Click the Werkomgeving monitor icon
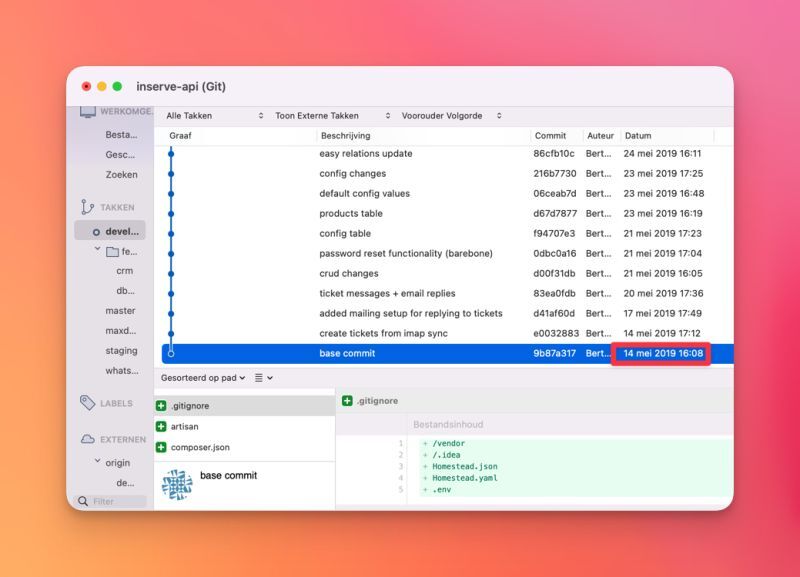The width and height of the screenshot is (800, 577). pos(87,112)
